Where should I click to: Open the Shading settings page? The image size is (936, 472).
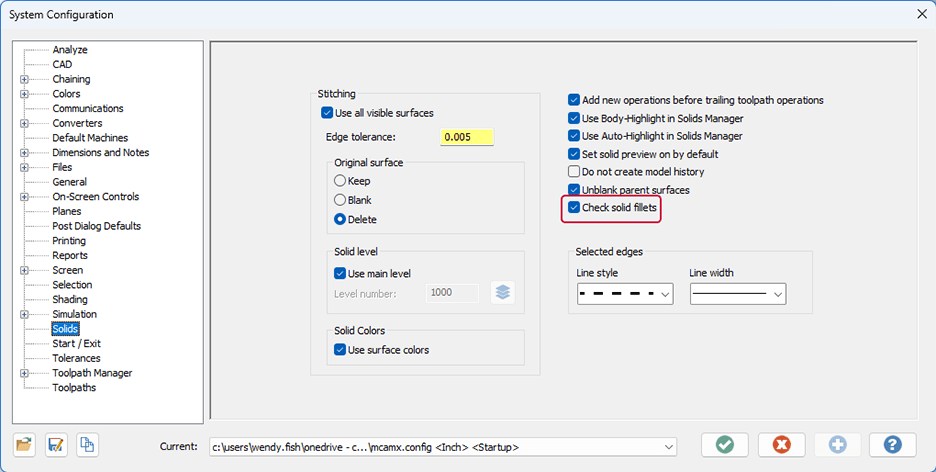[70, 299]
